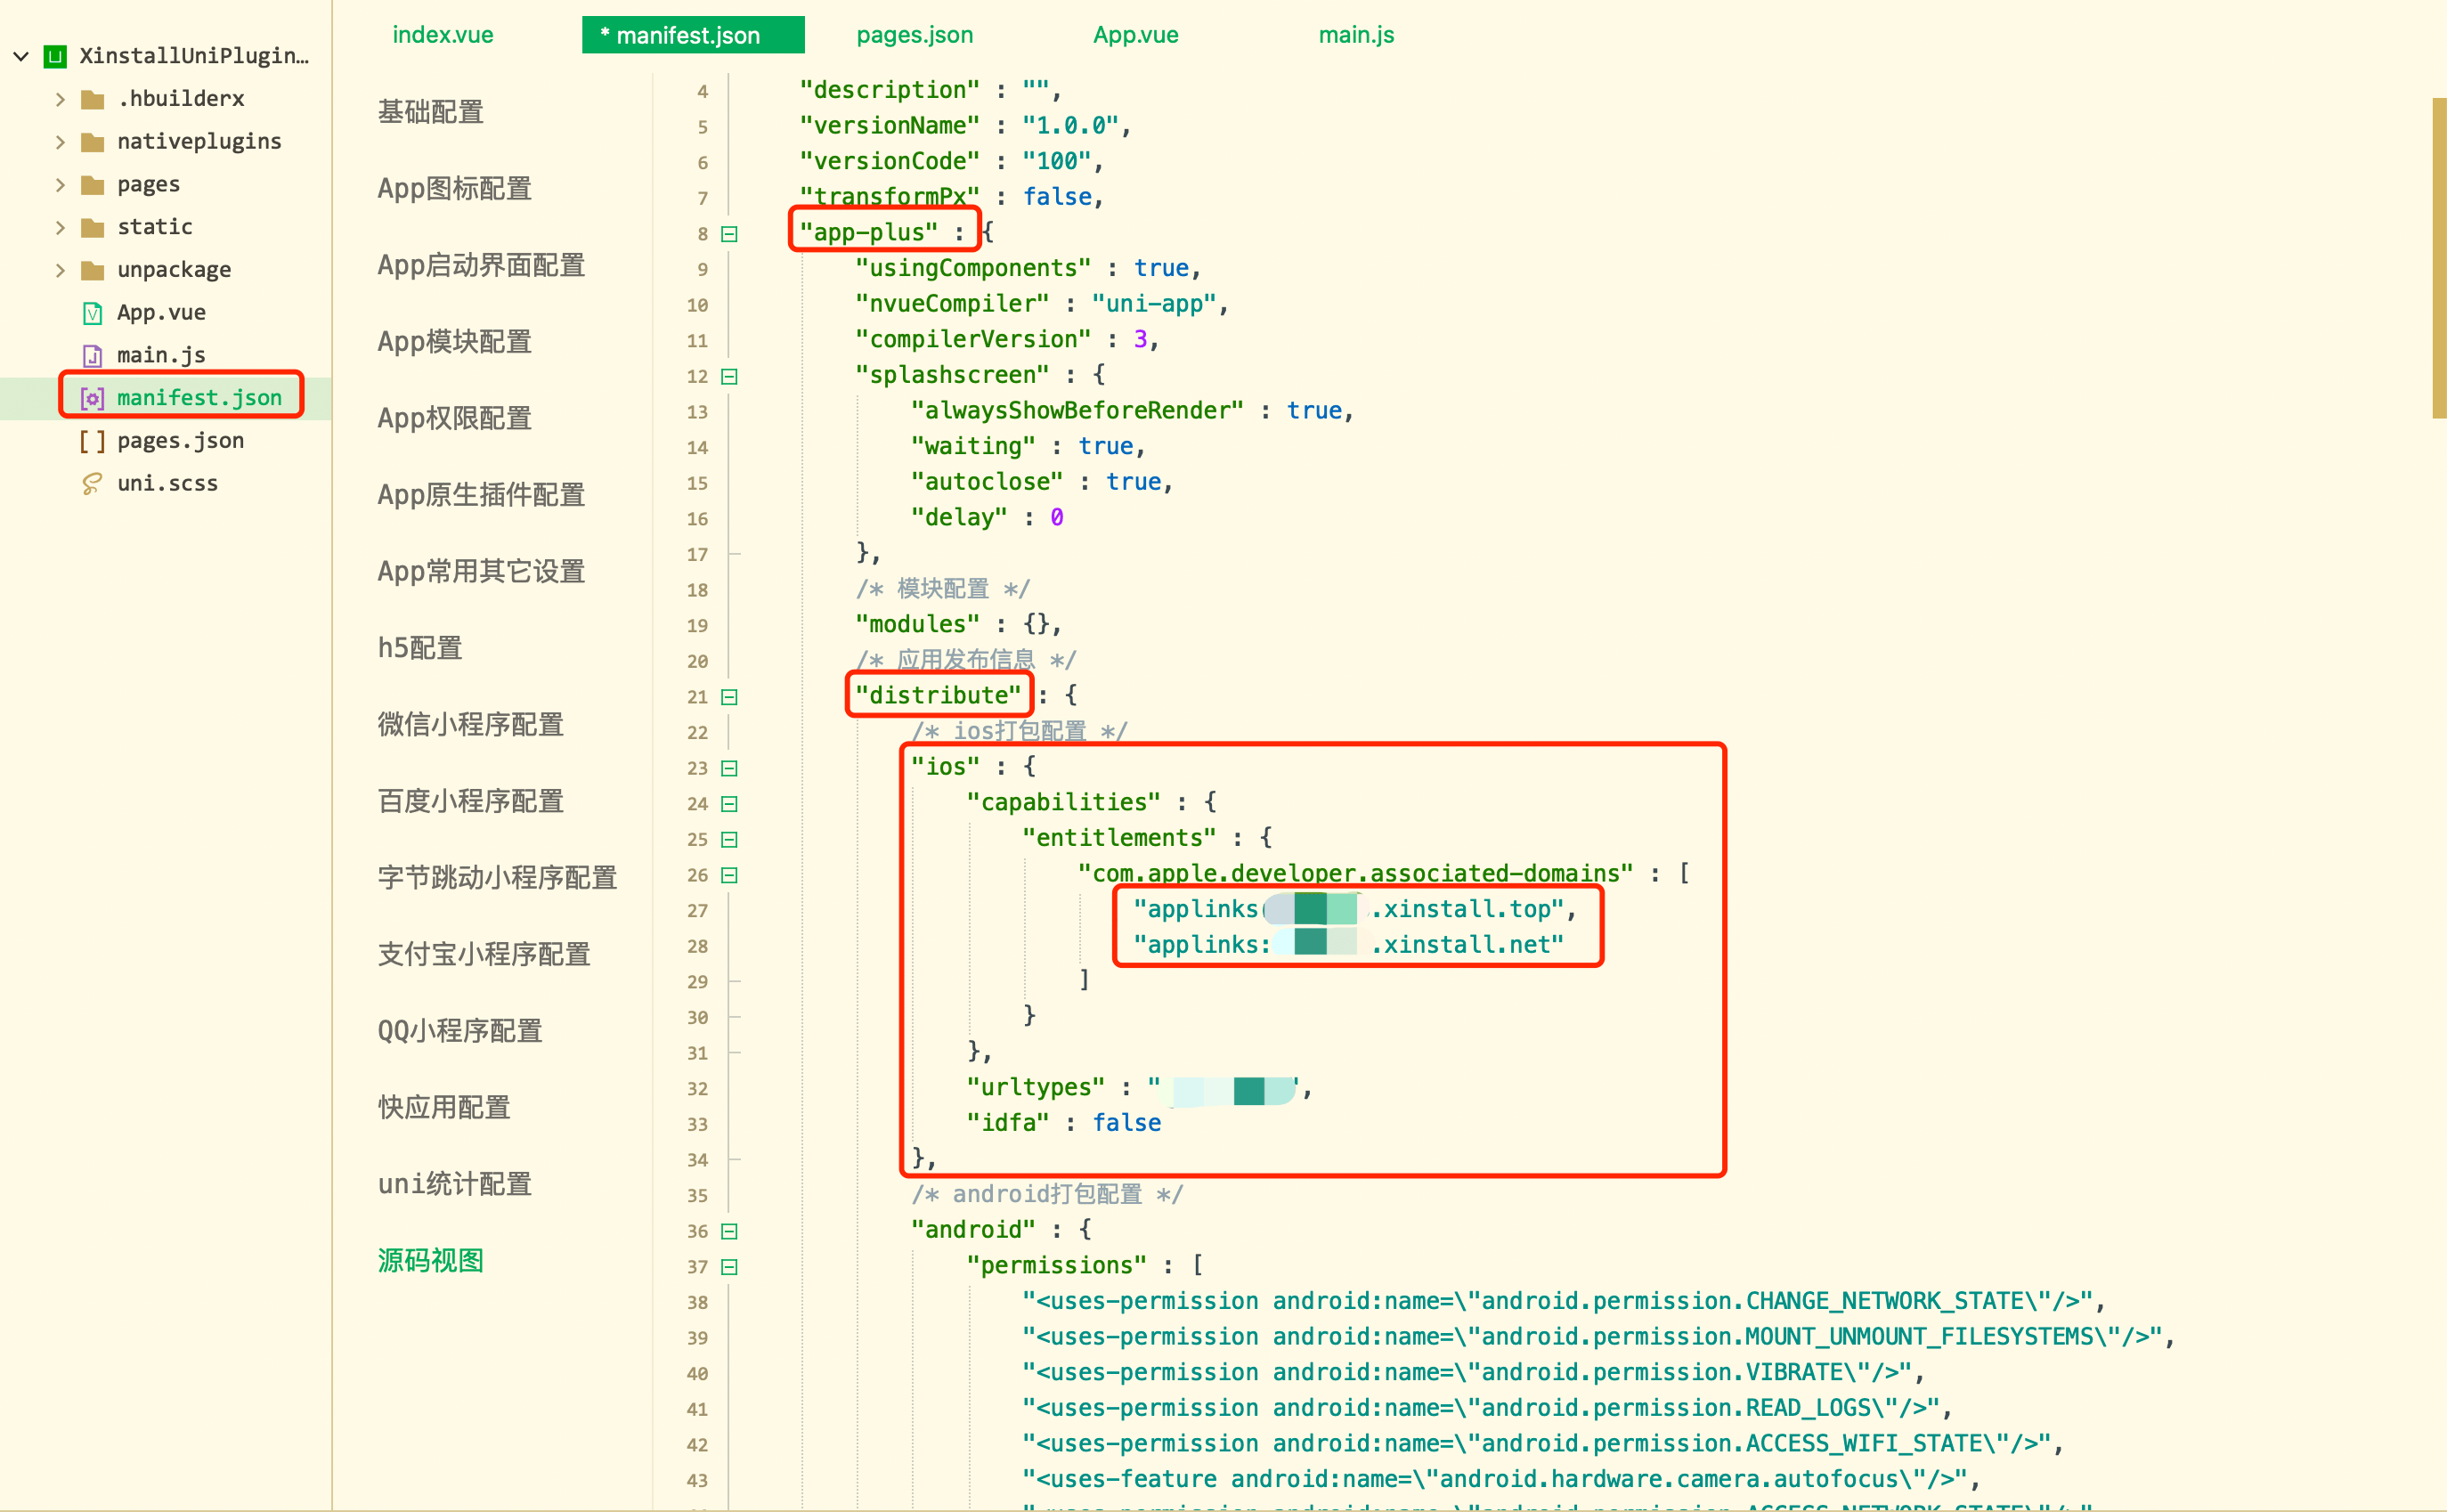Select the 微信小程序配置 panel entry
Image resolution: width=2447 pixels, height=1512 pixels.
470,724
